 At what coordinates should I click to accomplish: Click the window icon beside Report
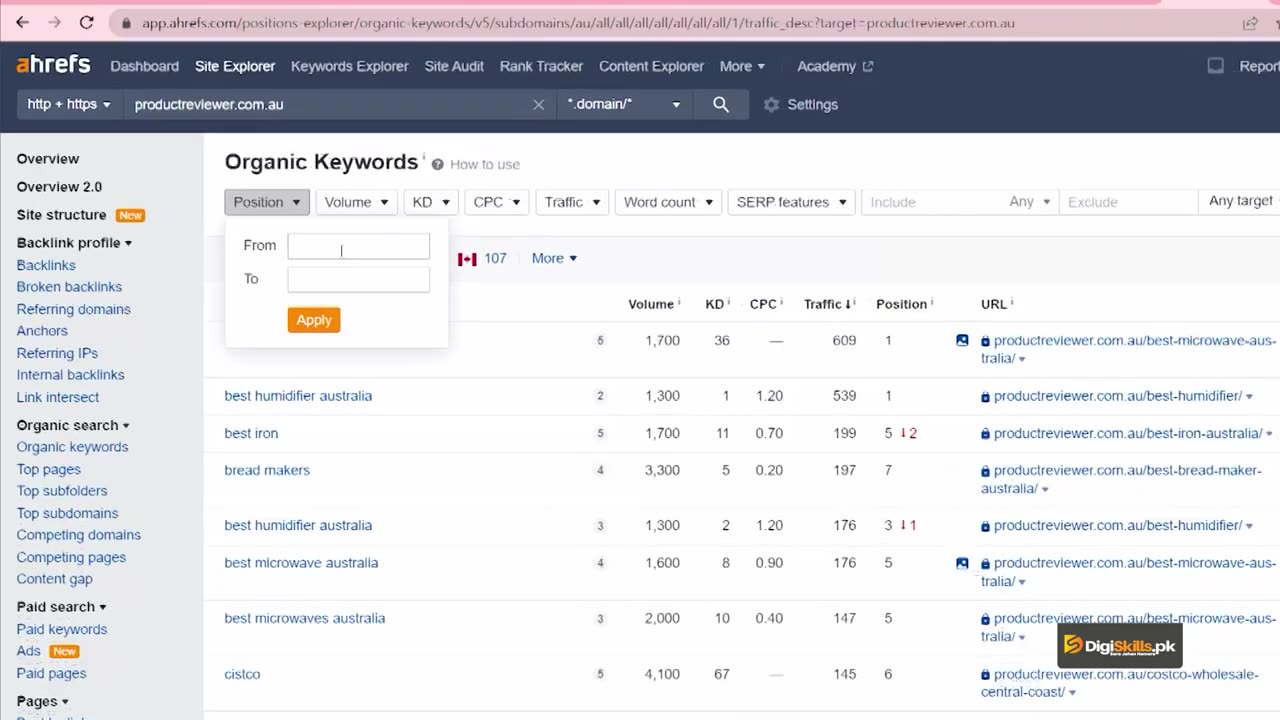click(1216, 66)
